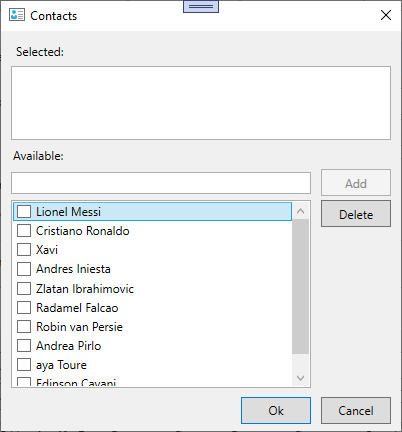Tick the aya Toure checkbox
Viewport: 402px width, 432px height.
pos(24,365)
